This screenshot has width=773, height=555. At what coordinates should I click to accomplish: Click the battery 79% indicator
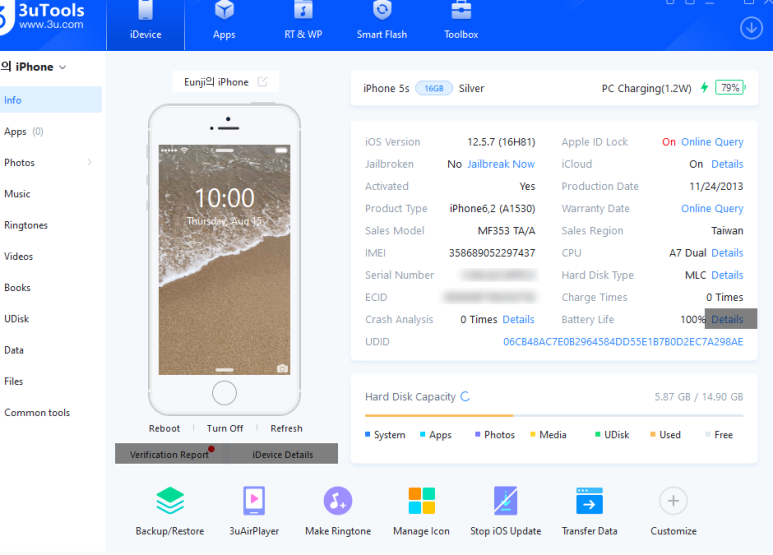coord(730,88)
